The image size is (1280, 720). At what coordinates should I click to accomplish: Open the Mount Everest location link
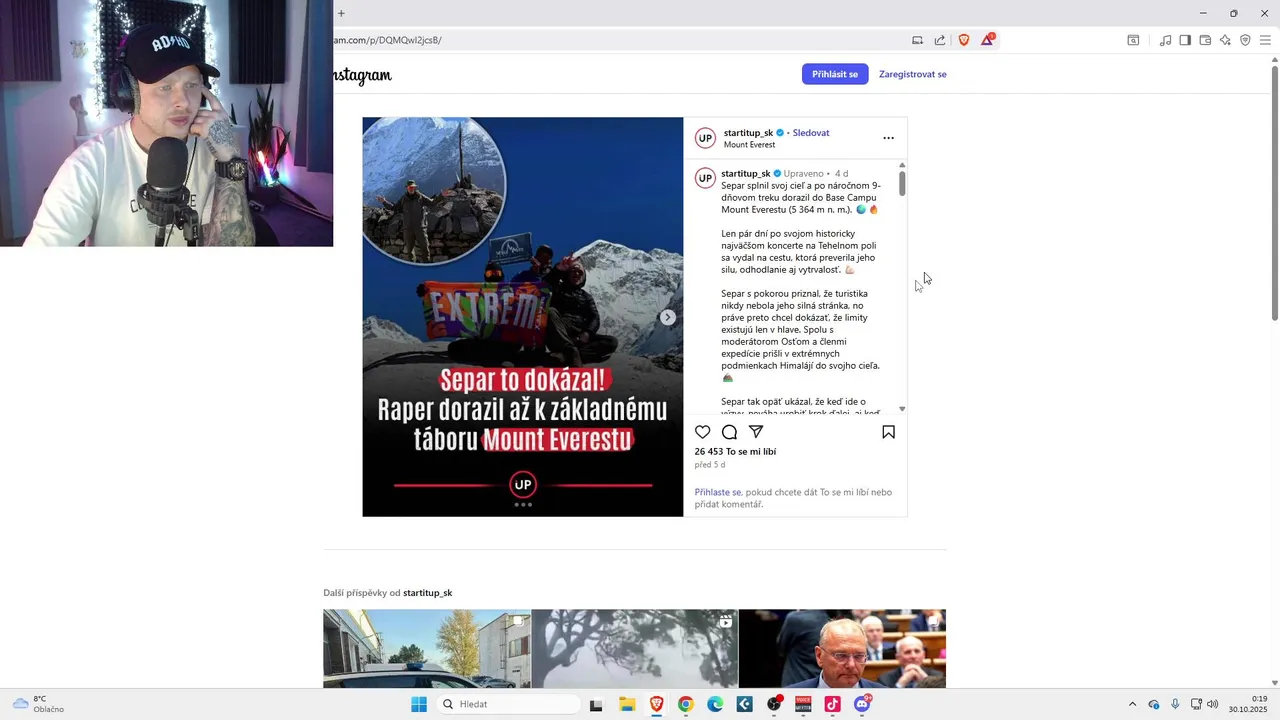pyautogui.click(x=749, y=145)
